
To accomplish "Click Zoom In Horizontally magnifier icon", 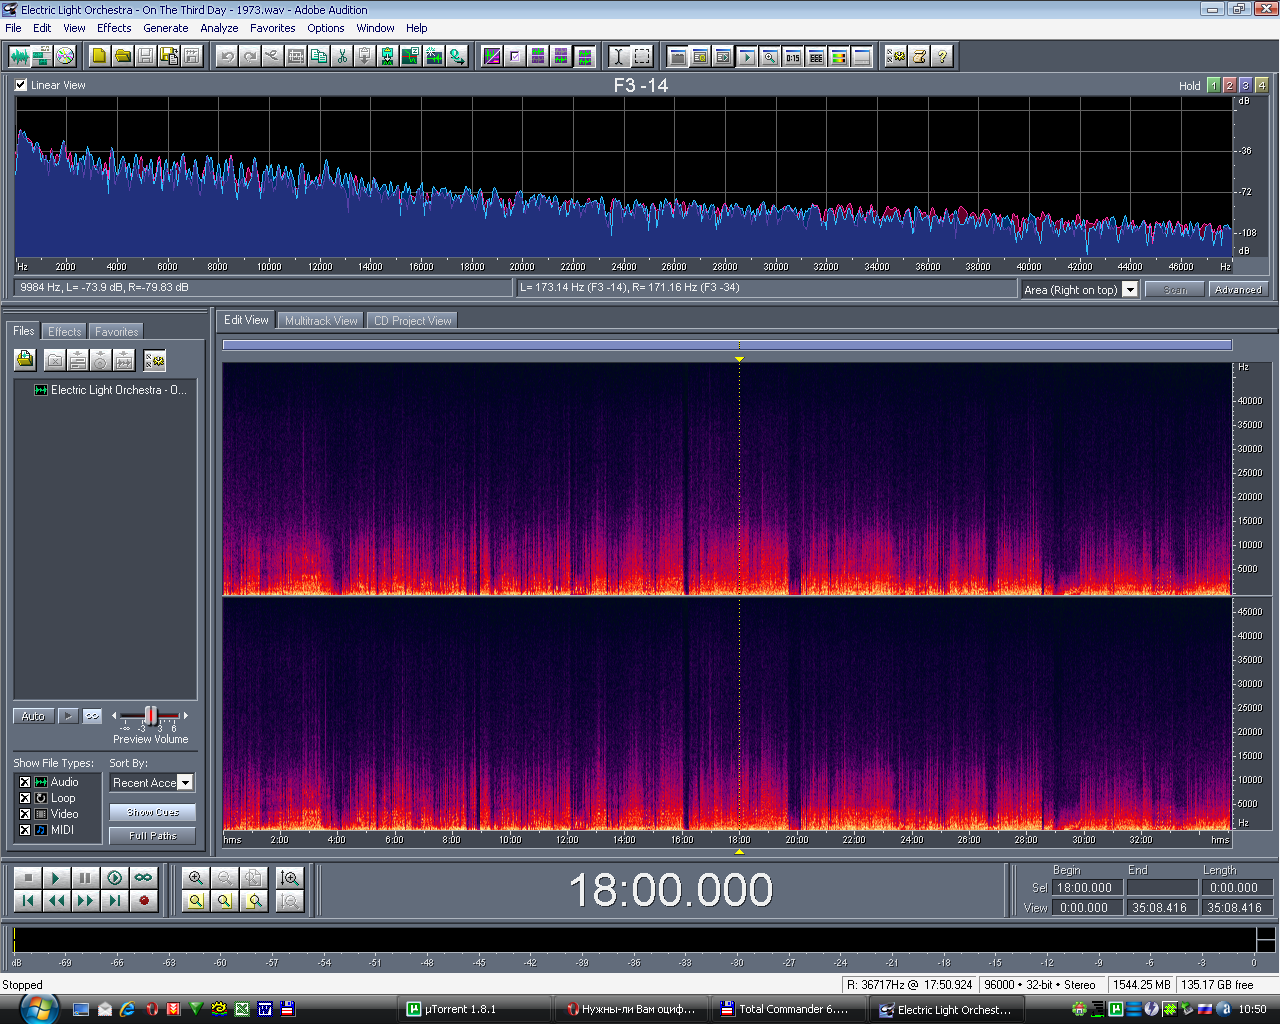I will point(196,878).
